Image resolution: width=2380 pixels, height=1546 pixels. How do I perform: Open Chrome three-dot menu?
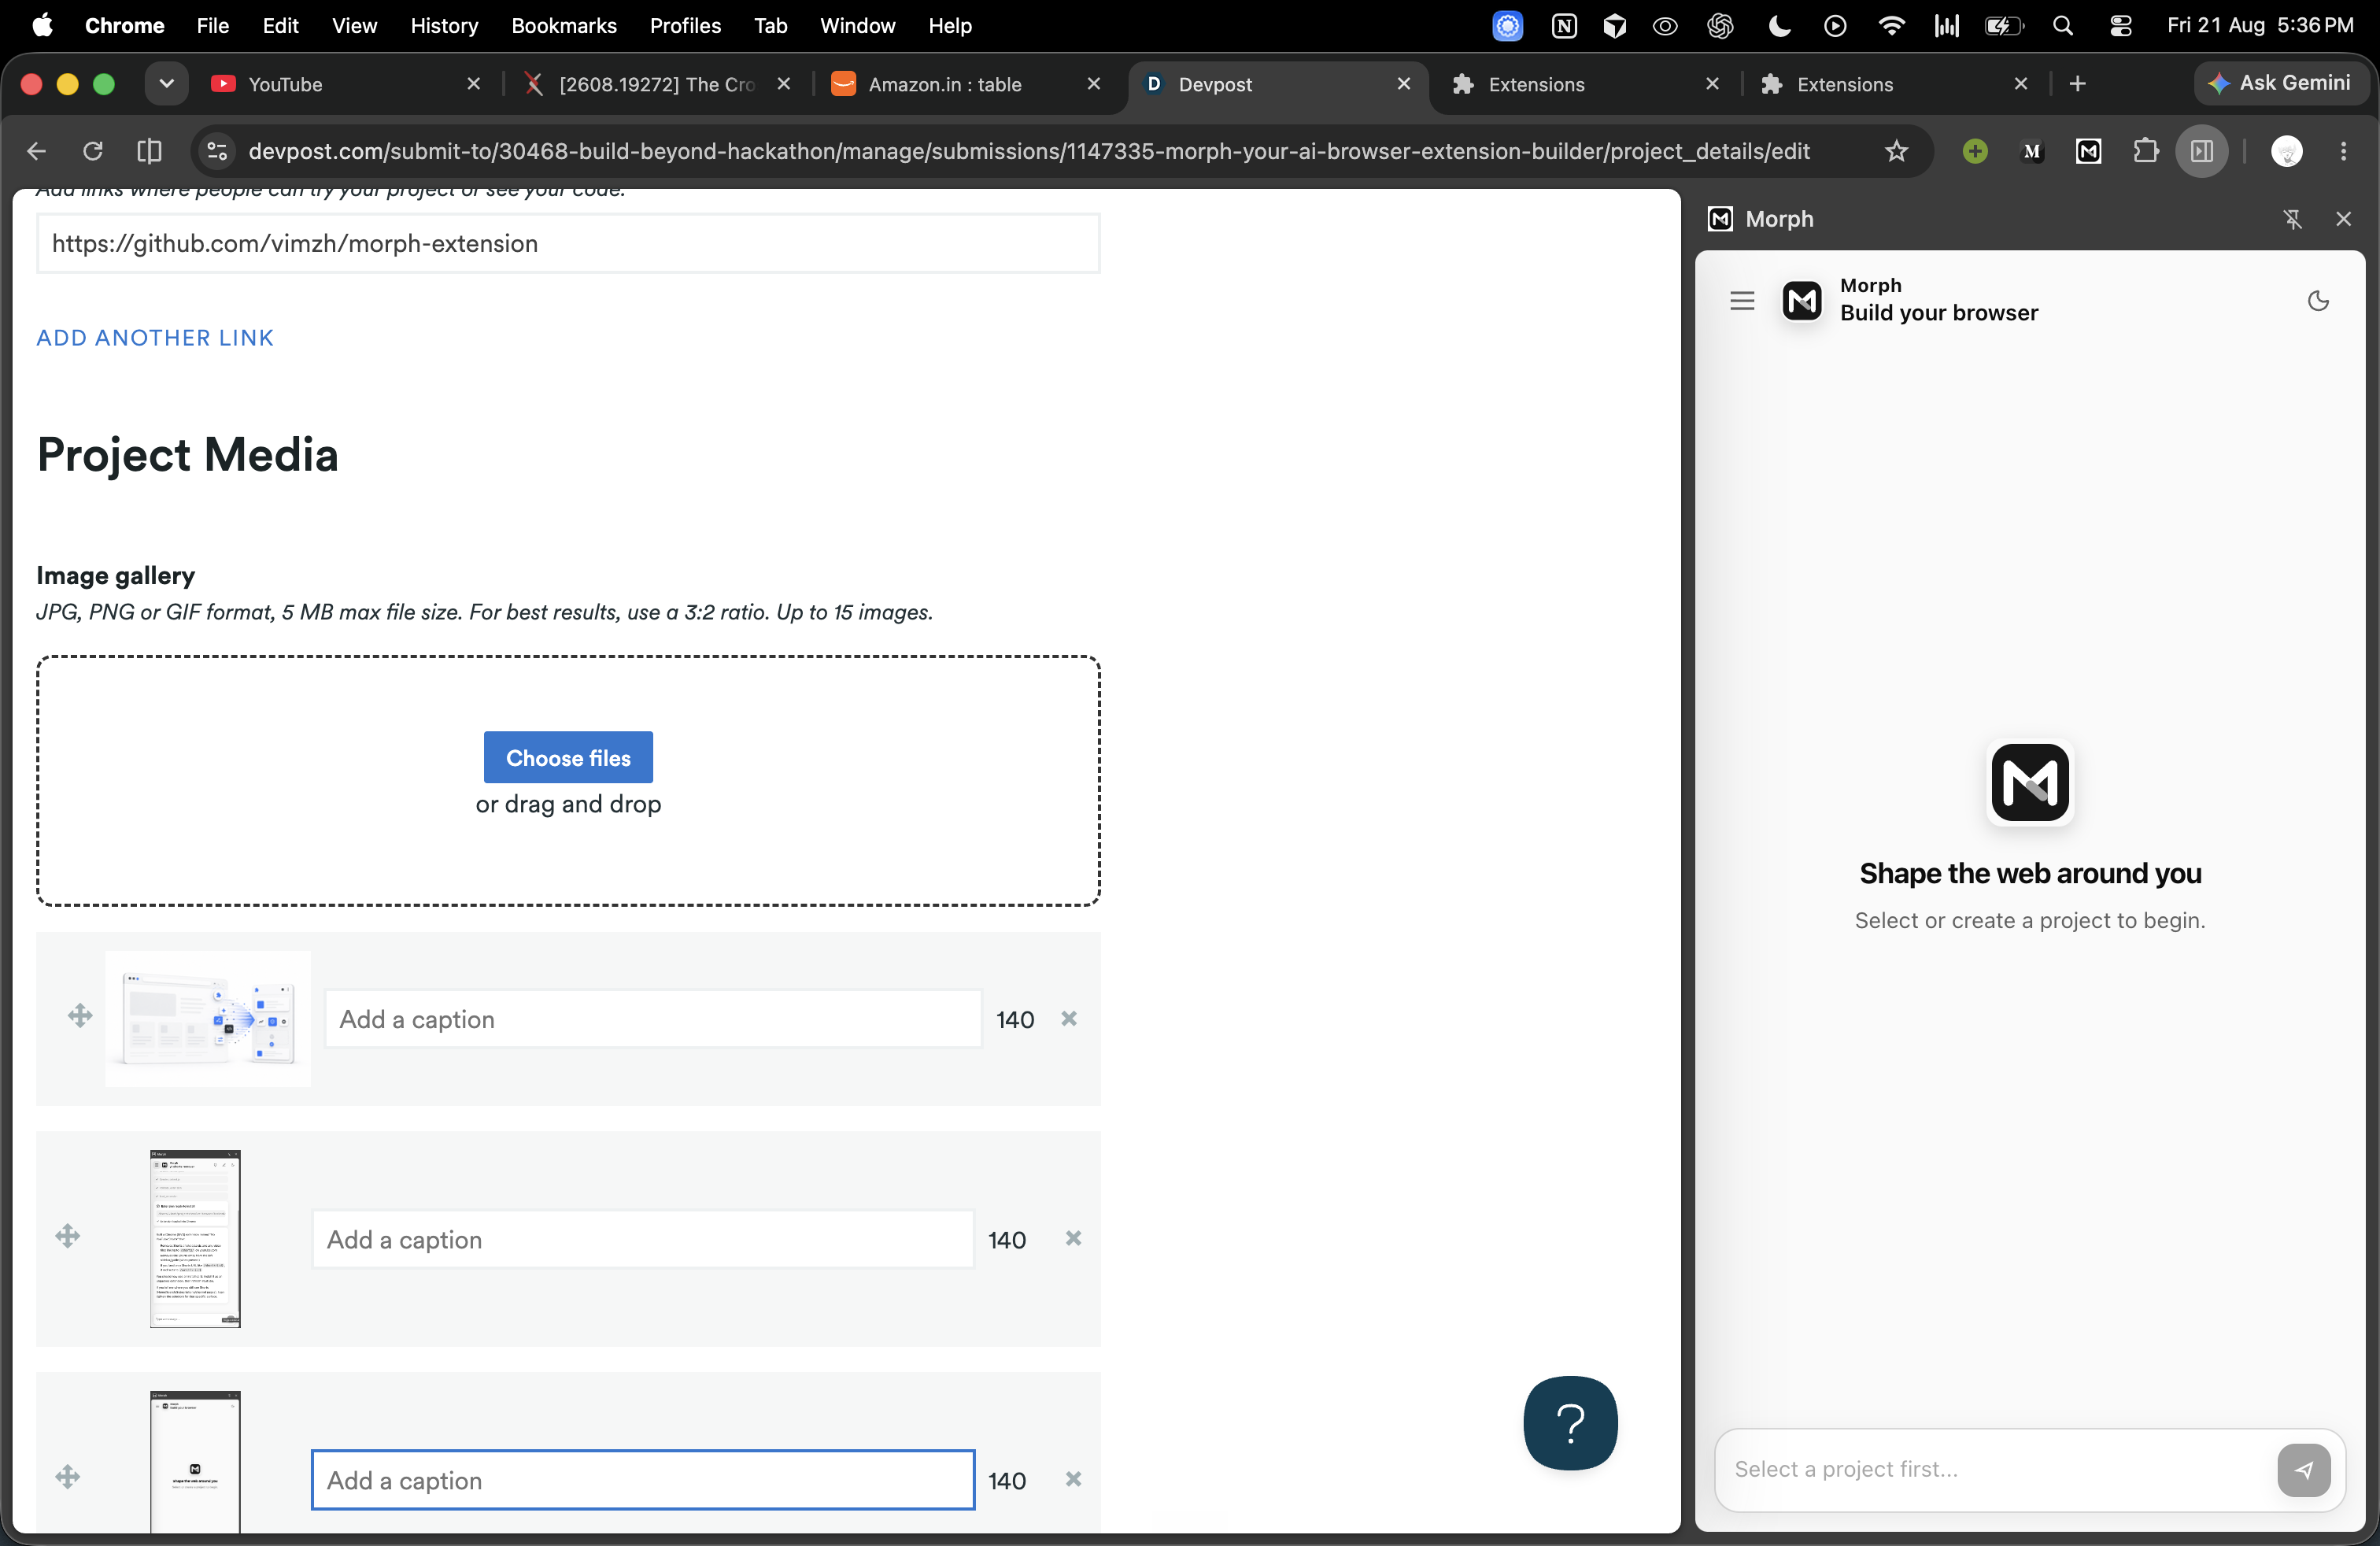[x=2343, y=152]
